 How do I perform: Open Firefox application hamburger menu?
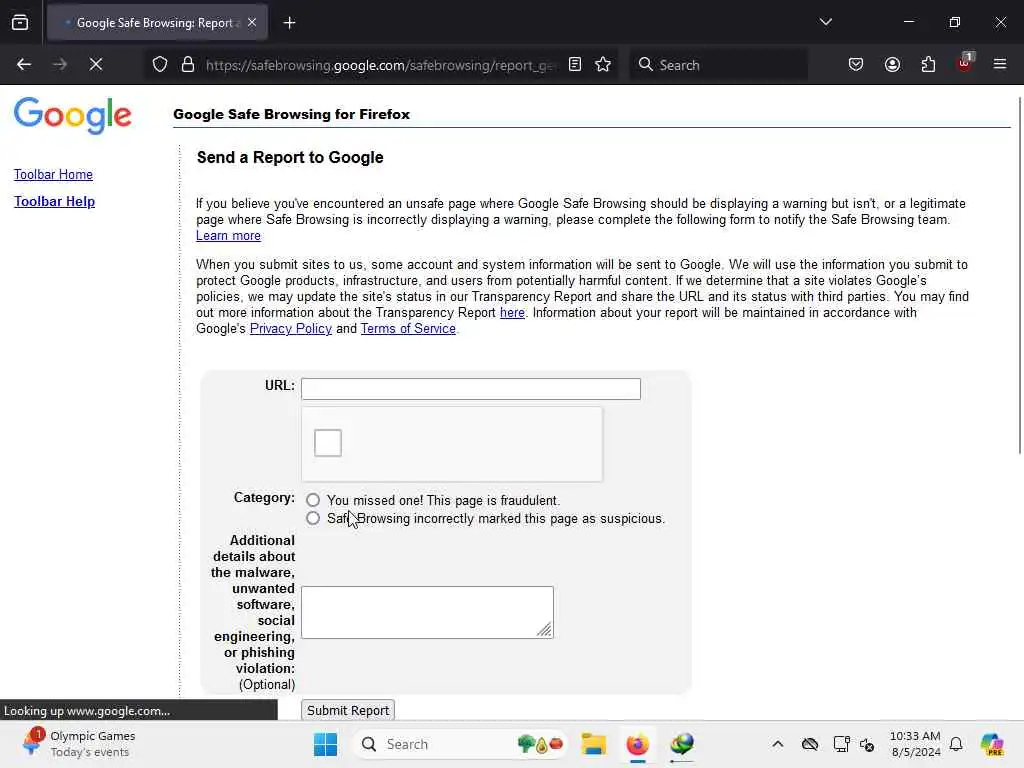(x=1000, y=65)
